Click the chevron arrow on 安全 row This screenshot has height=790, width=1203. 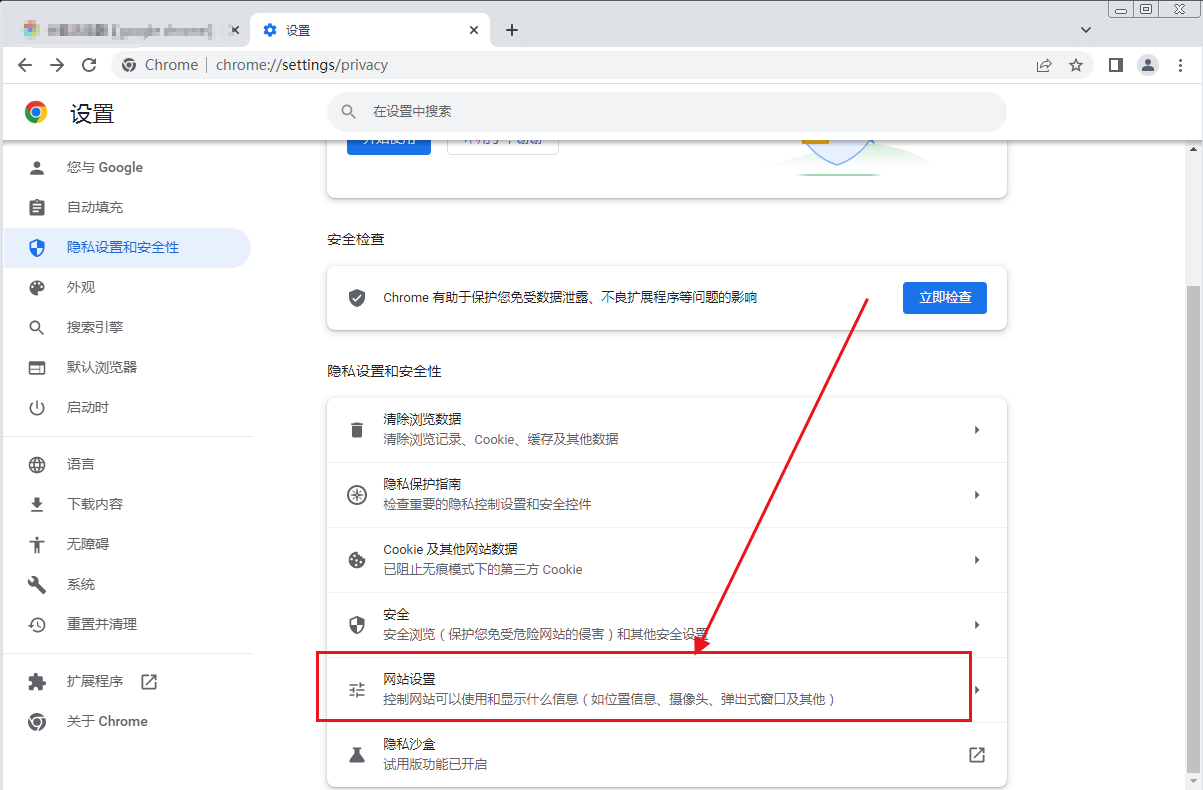[977, 625]
